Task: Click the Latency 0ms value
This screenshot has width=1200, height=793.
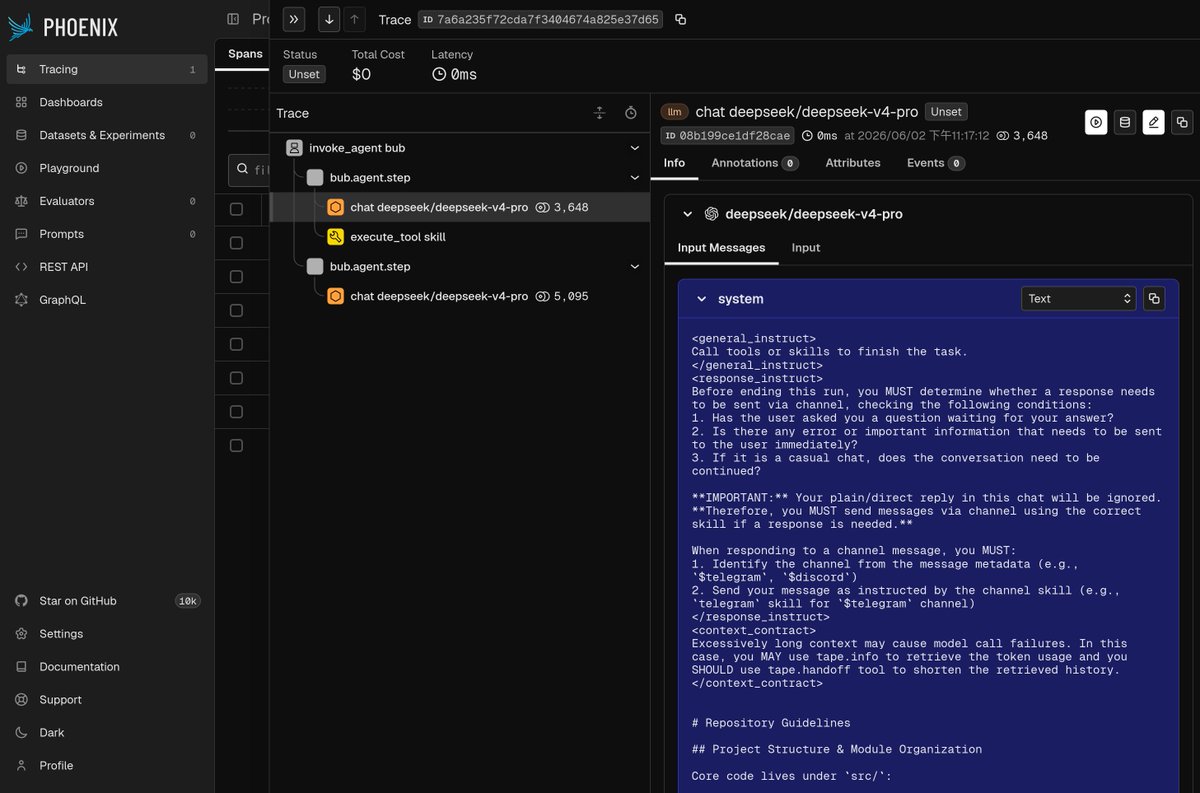Action: tap(454, 74)
